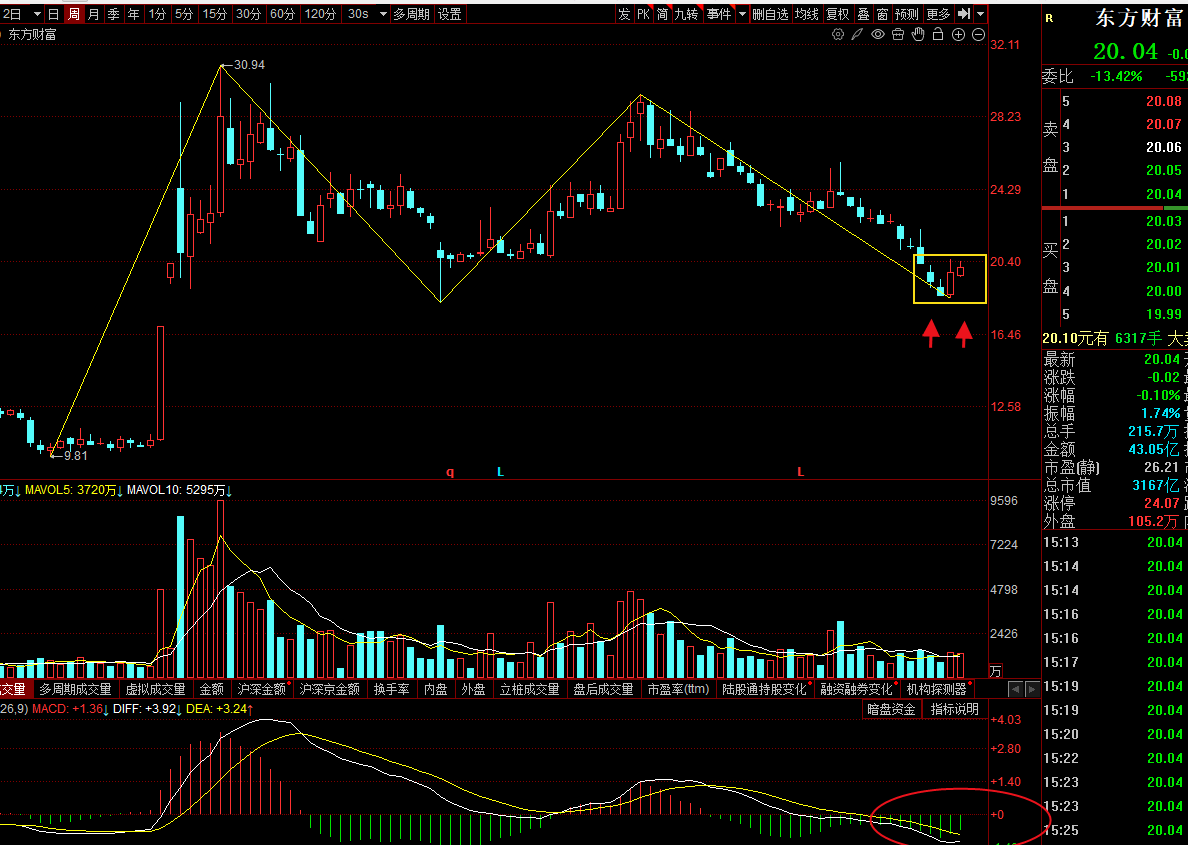Click the 预测 forecast button
Screen dimensions: 1188x845
[x=907, y=14]
